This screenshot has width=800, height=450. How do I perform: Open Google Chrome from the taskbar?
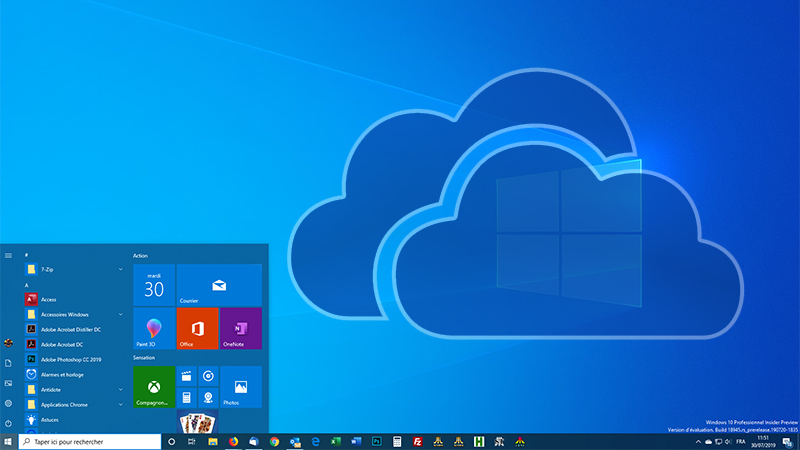click(274, 442)
